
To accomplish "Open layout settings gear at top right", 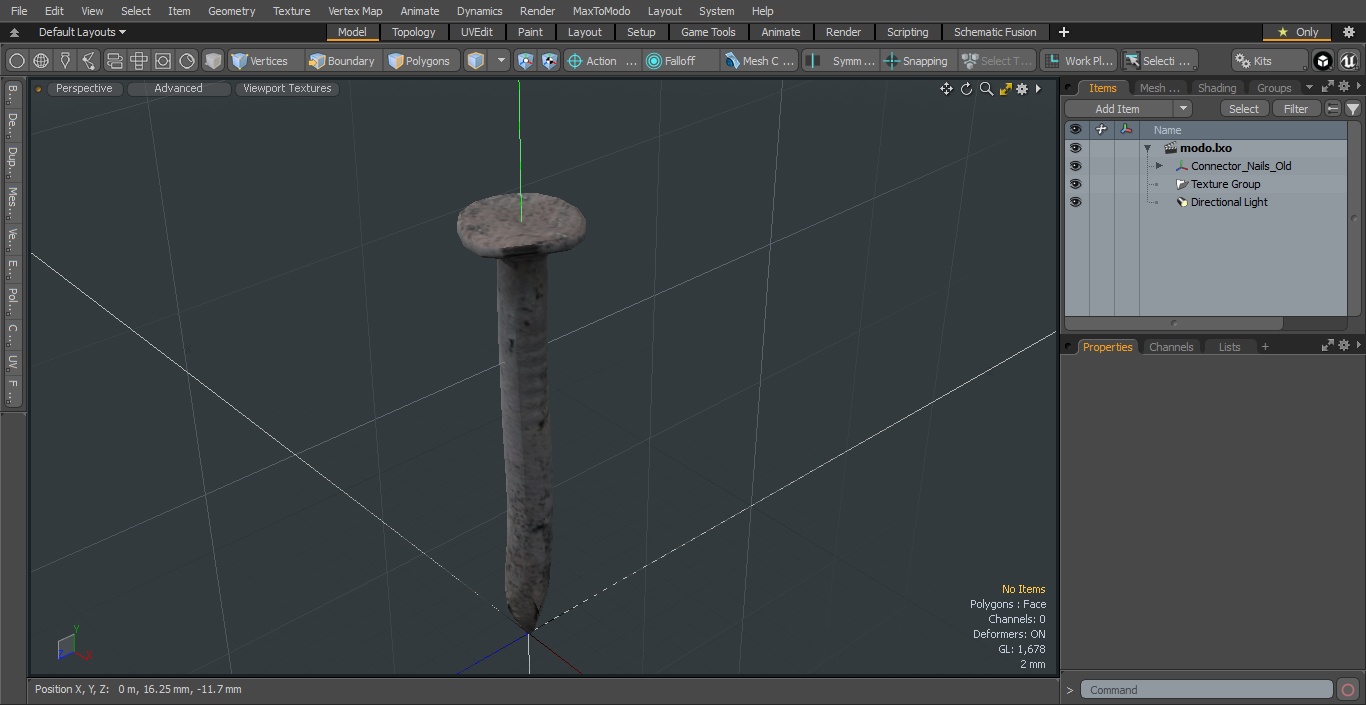I will (x=1348, y=32).
